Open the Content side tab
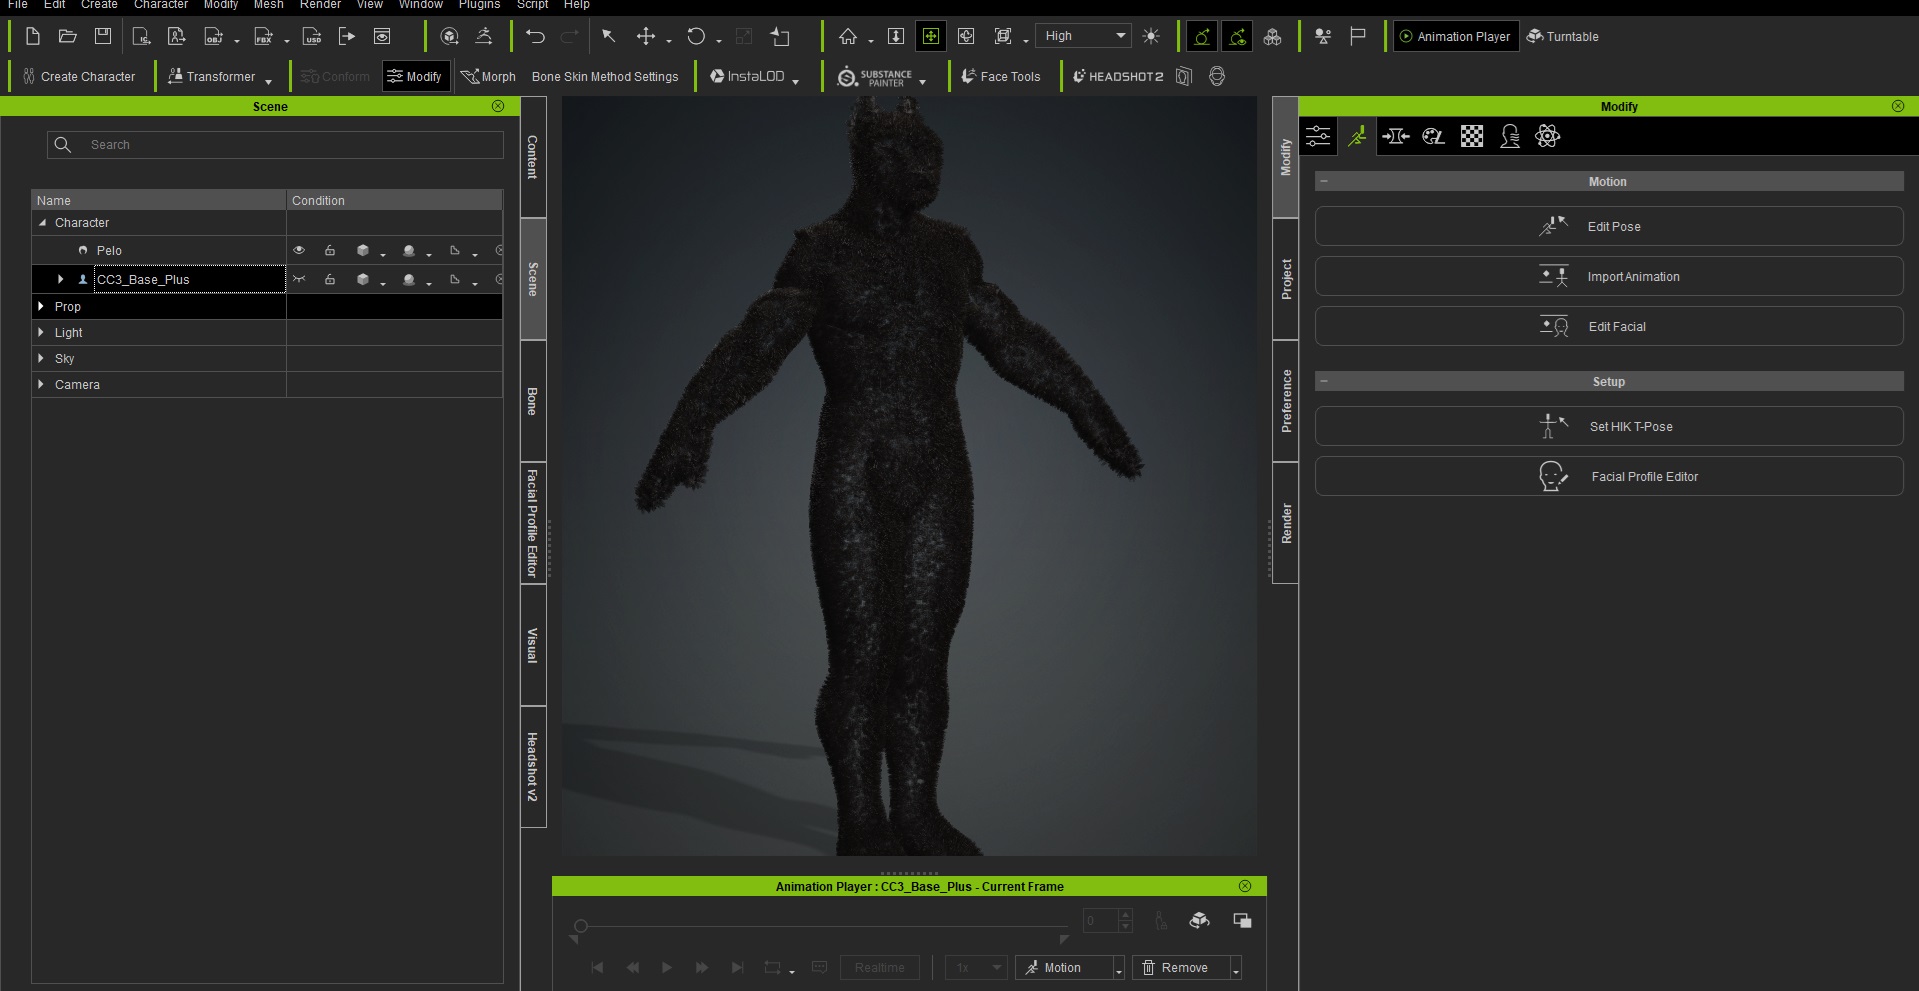Image resolution: width=1919 pixels, height=991 pixels. (x=533, y=157)
